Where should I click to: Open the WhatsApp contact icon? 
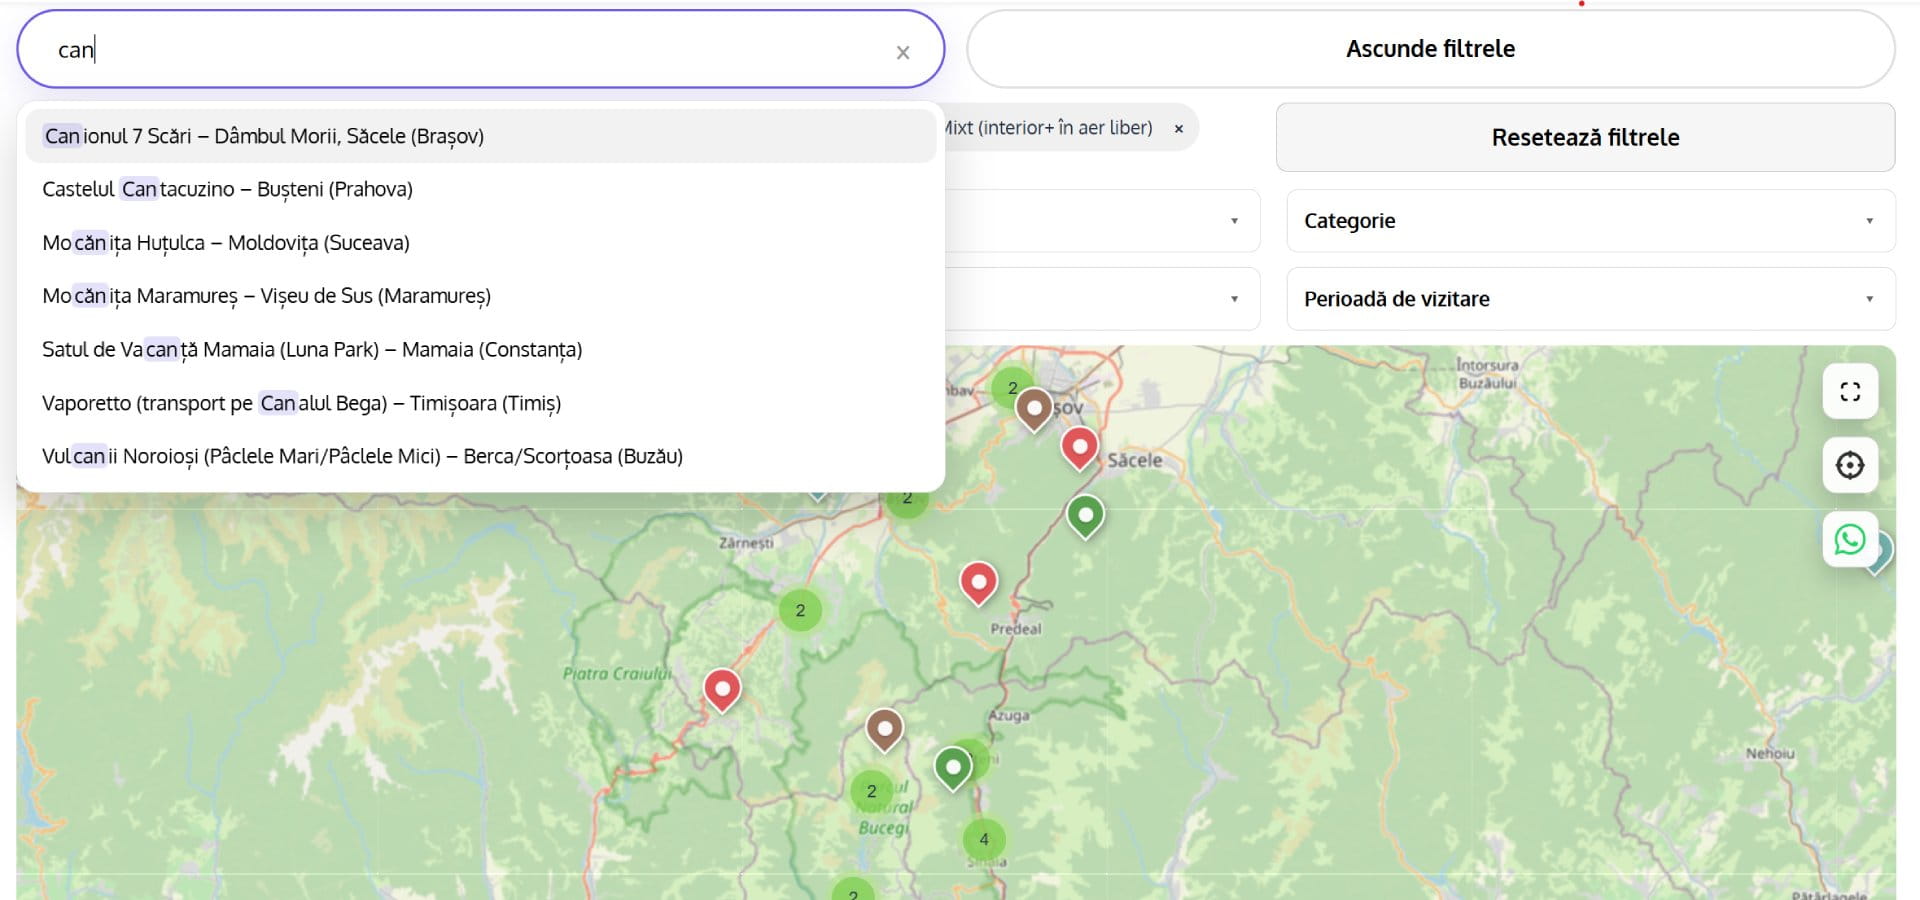pyautogui.click(x=1850, y=540)
